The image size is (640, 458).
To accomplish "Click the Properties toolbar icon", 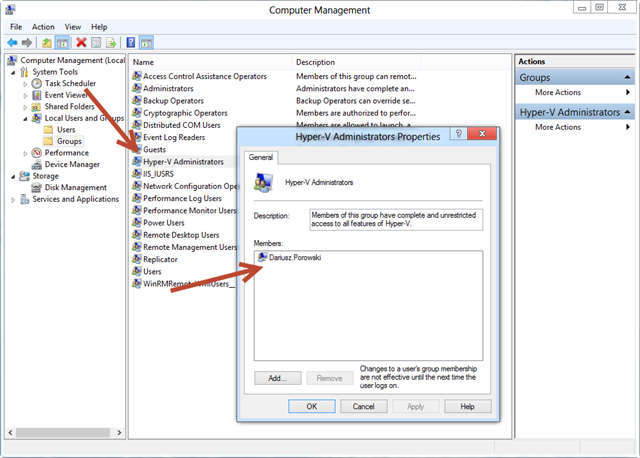I will tap(96, 42).
